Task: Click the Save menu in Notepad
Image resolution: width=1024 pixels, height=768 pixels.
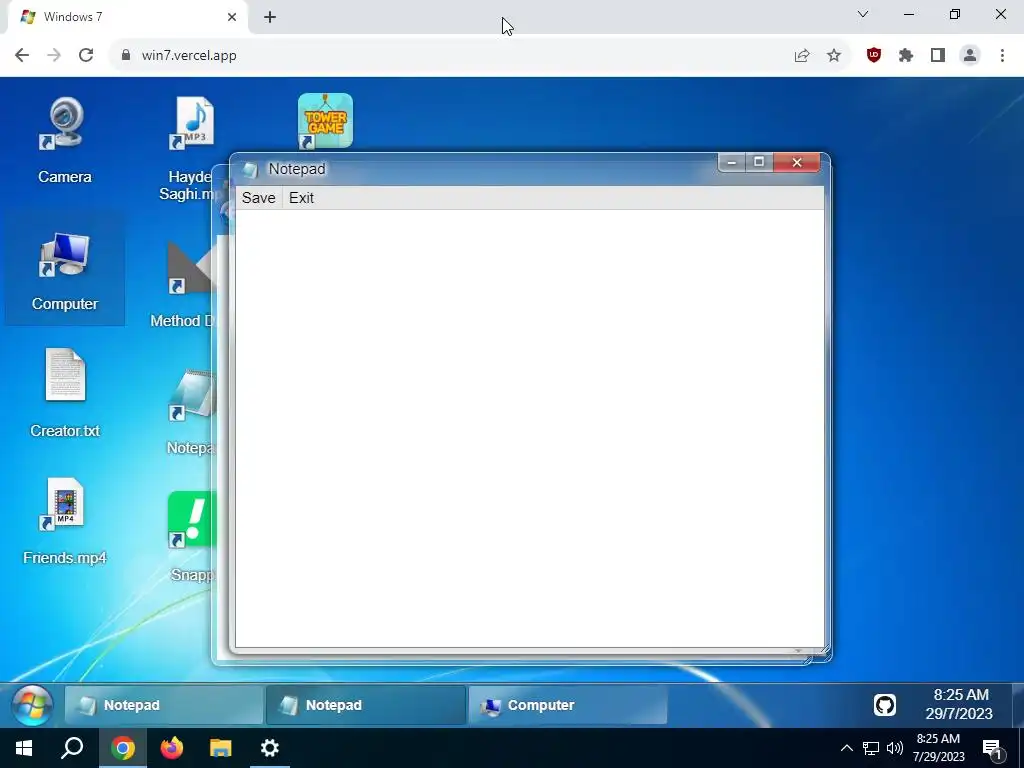Action: pyautogui.click(x=259, y=198)
